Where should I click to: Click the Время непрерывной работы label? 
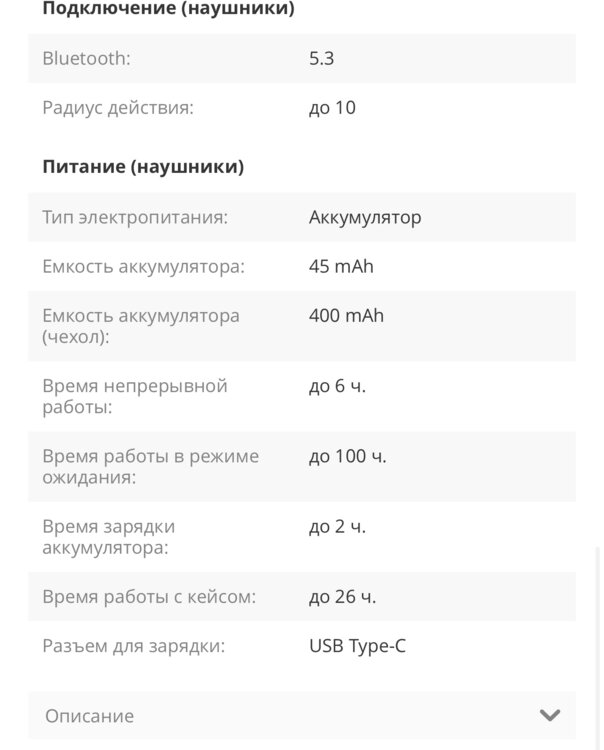[x=135, y=397]
